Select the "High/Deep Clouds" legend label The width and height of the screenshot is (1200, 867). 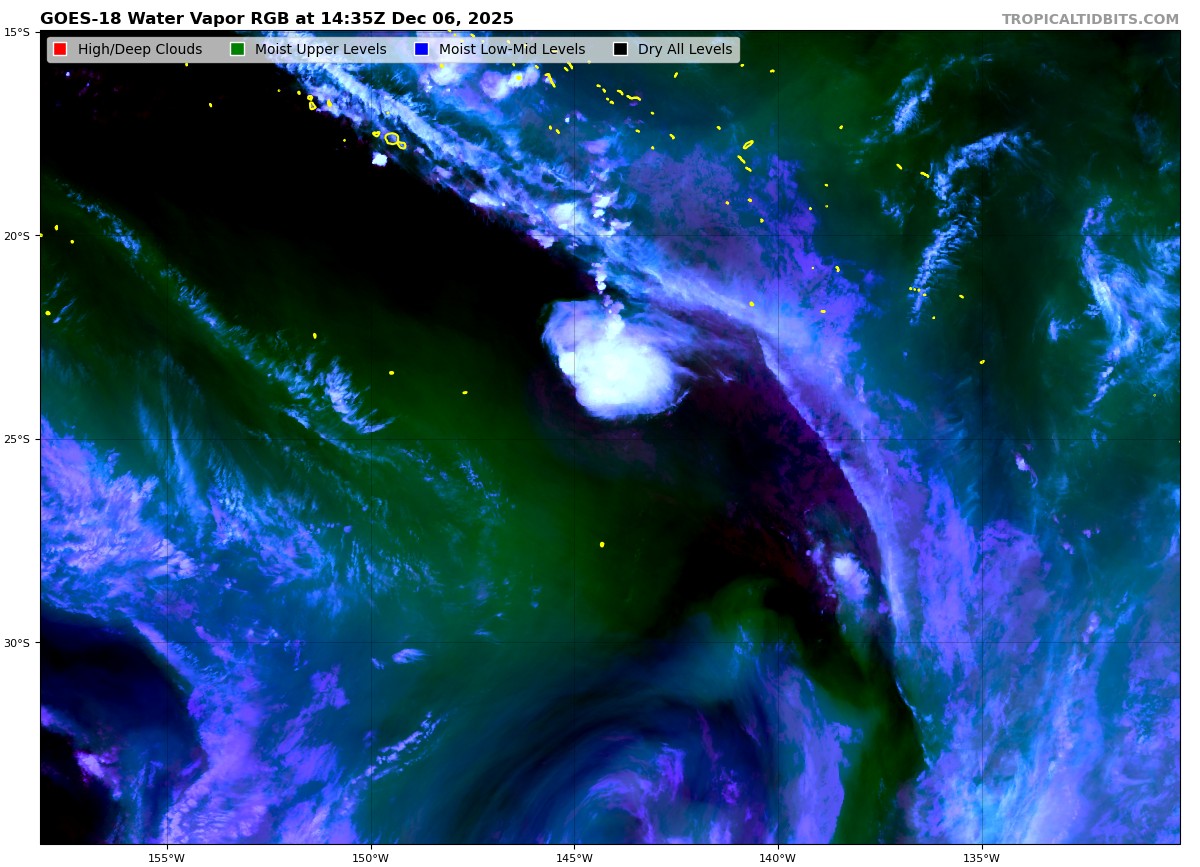140,50
